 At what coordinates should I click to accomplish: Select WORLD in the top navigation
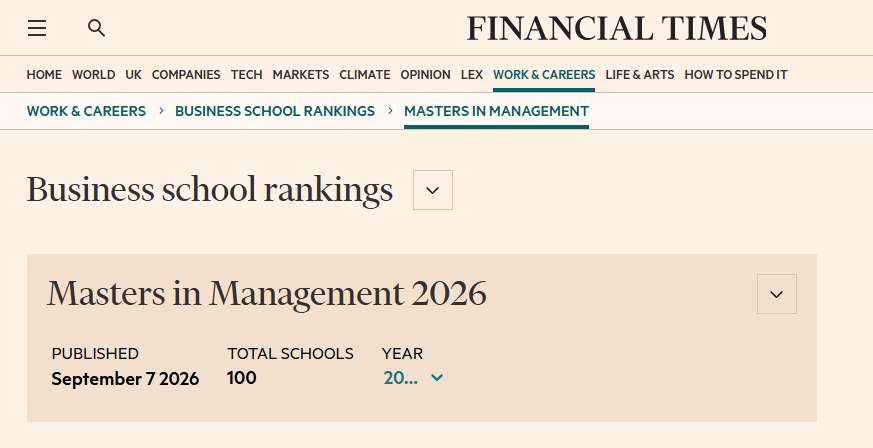(x=94, y=75)
